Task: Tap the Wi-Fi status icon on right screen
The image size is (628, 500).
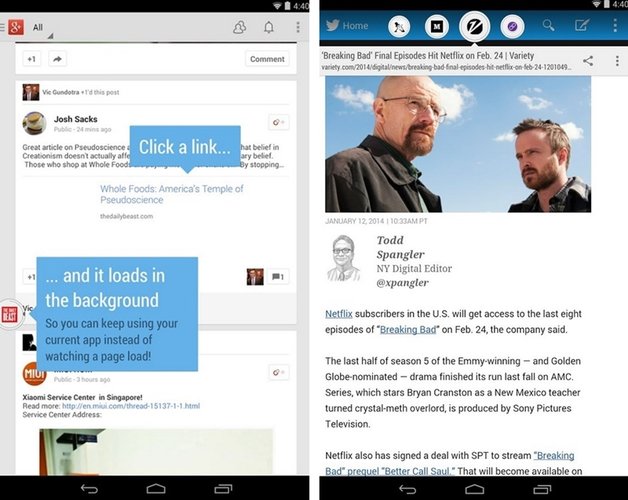Action: pyautogui.click(x=597, y=4)
